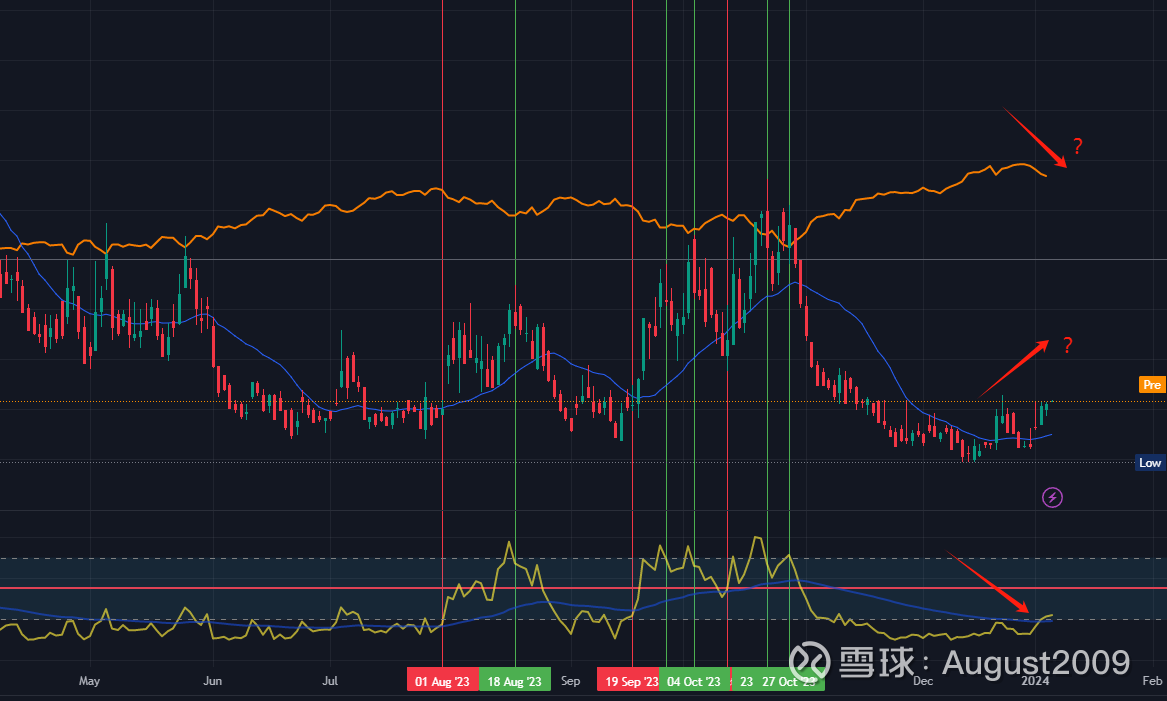This screenshot has height=701, width=1167.
Task: Select the orange Pre price label
Action: 1151,384
